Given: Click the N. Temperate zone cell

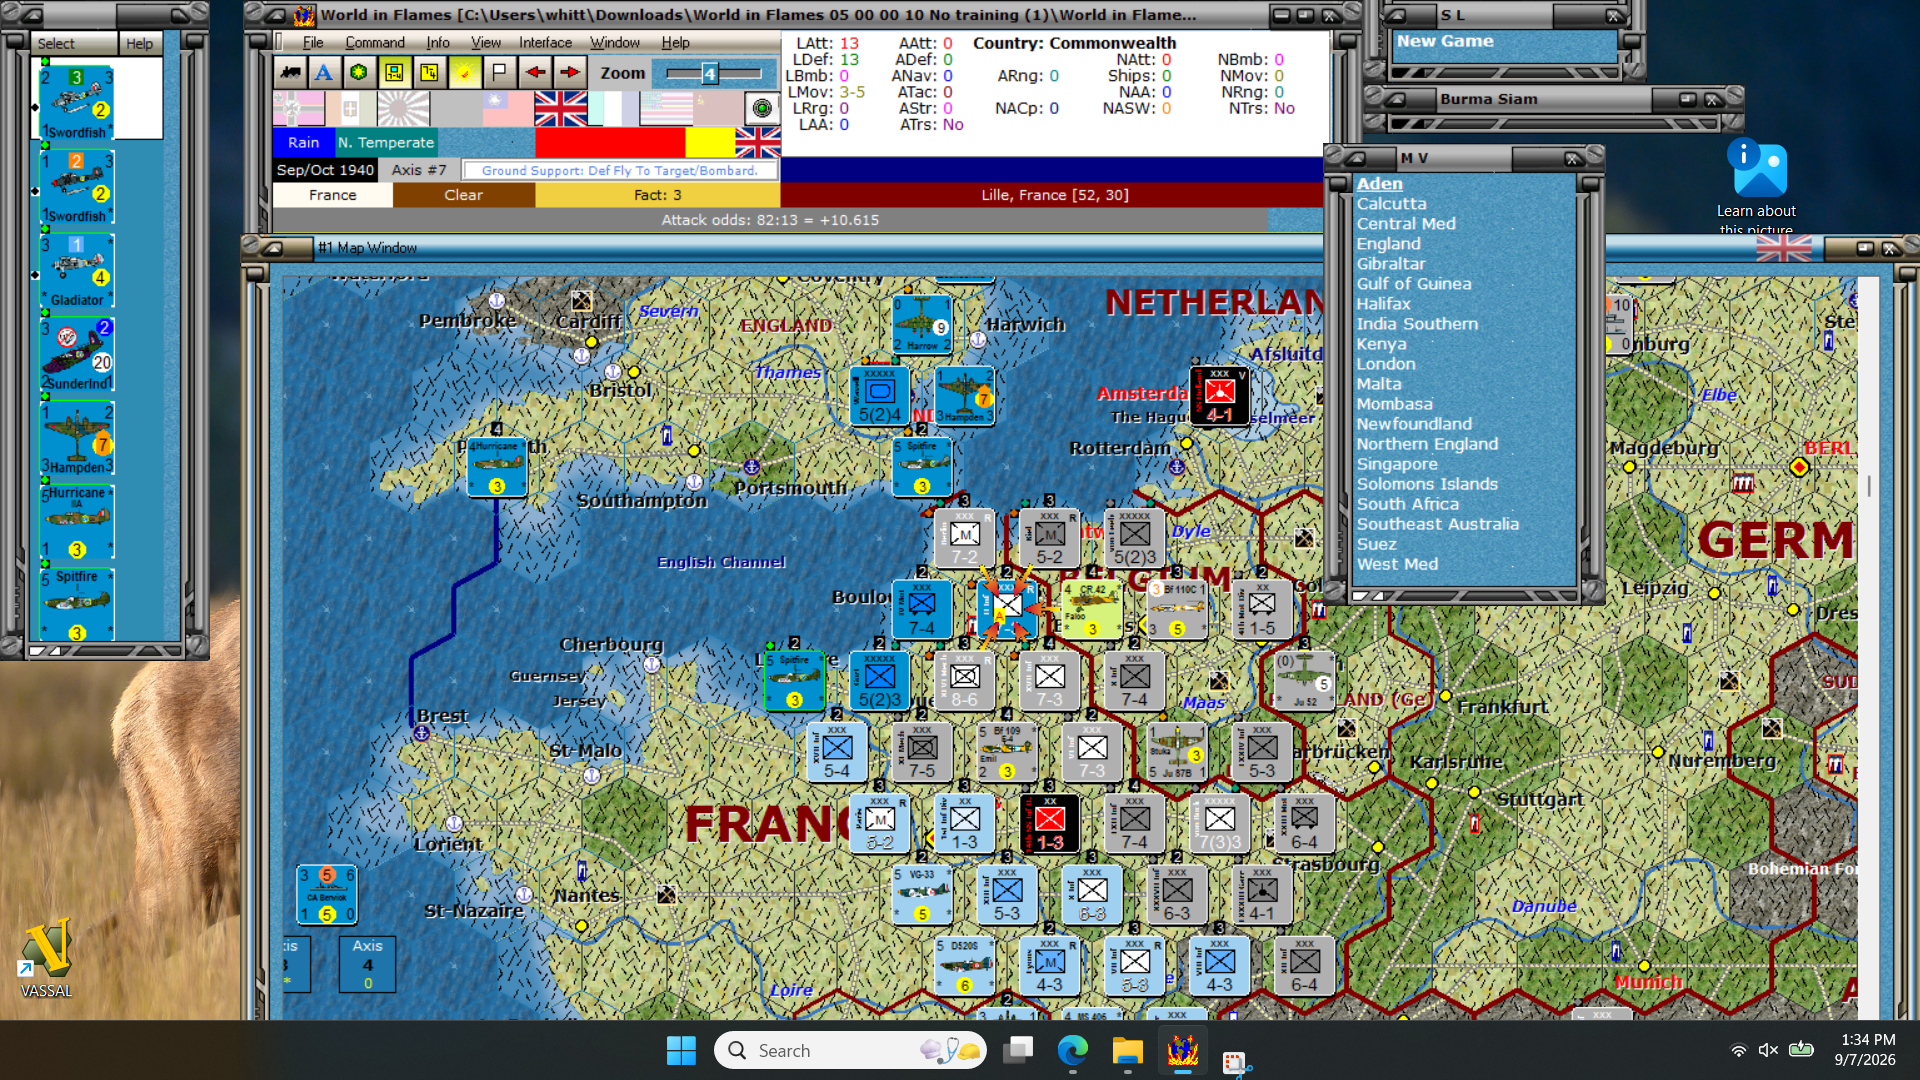Looking at the screenshot, I should tap(386, 142).
